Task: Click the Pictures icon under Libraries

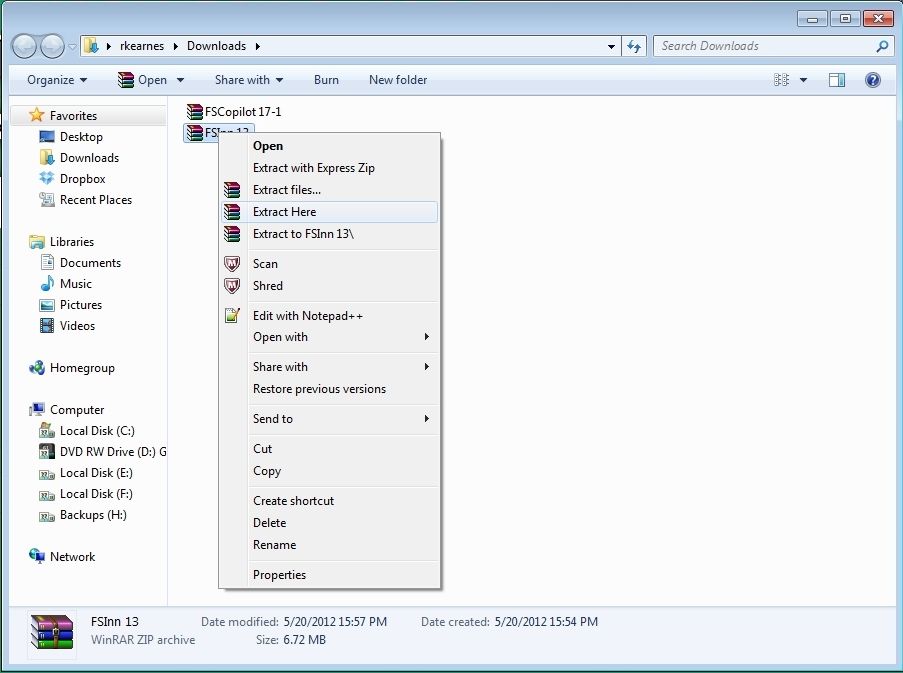Action: [47, 305]
